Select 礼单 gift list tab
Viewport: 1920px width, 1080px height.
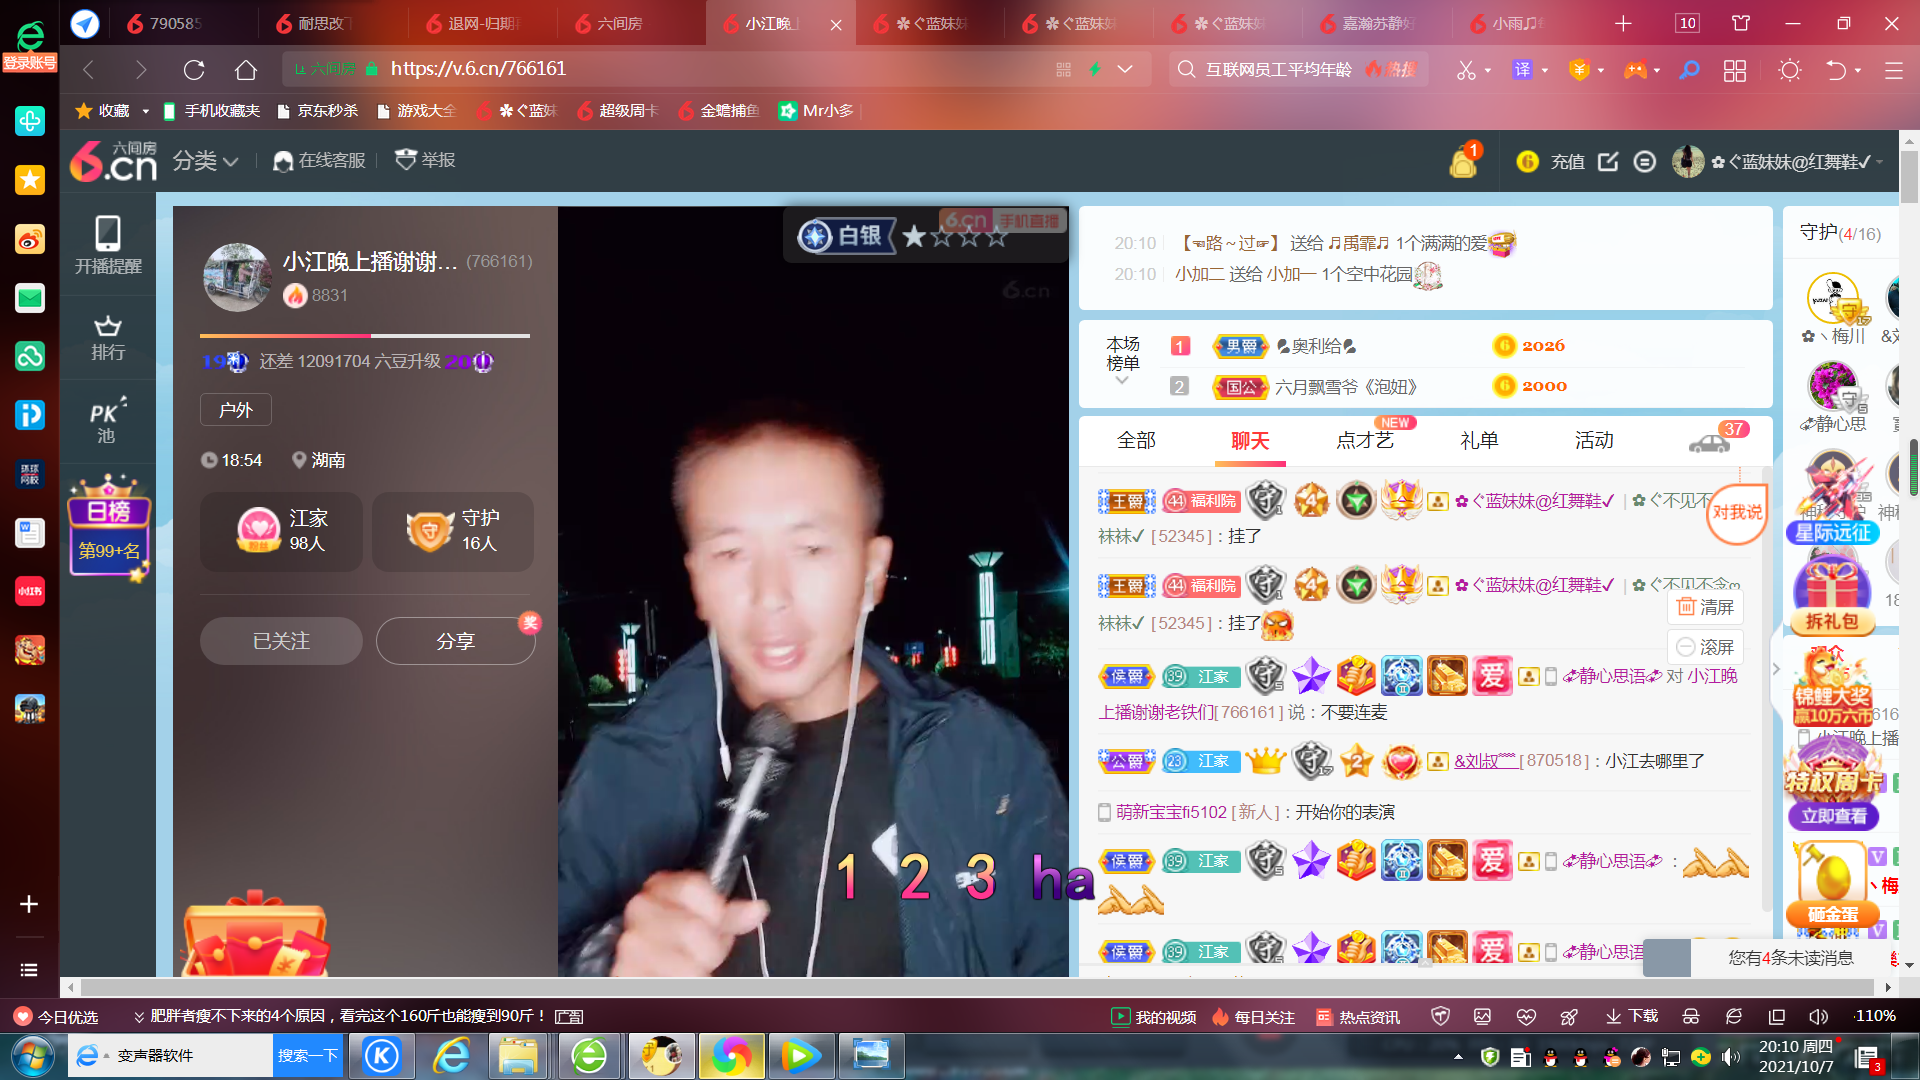[1479, 440]
